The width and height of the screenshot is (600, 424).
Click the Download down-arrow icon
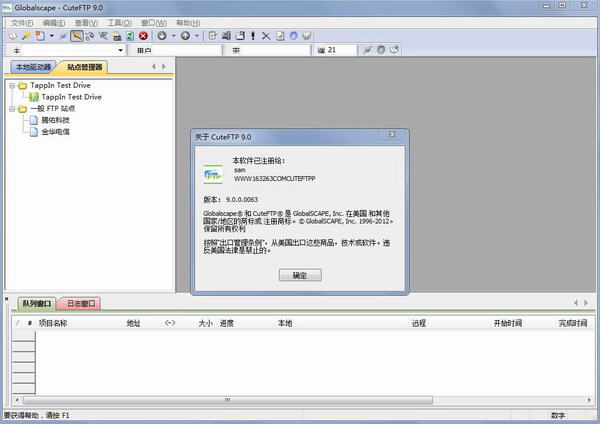(162, 36)
